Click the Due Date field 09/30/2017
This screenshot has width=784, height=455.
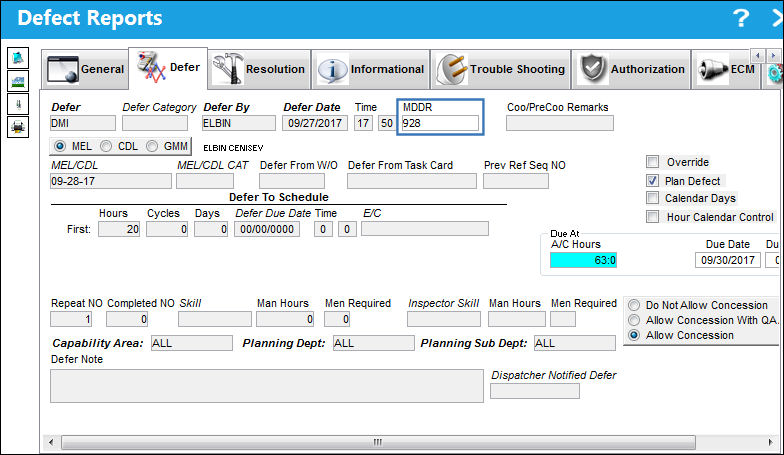point(728,260)
